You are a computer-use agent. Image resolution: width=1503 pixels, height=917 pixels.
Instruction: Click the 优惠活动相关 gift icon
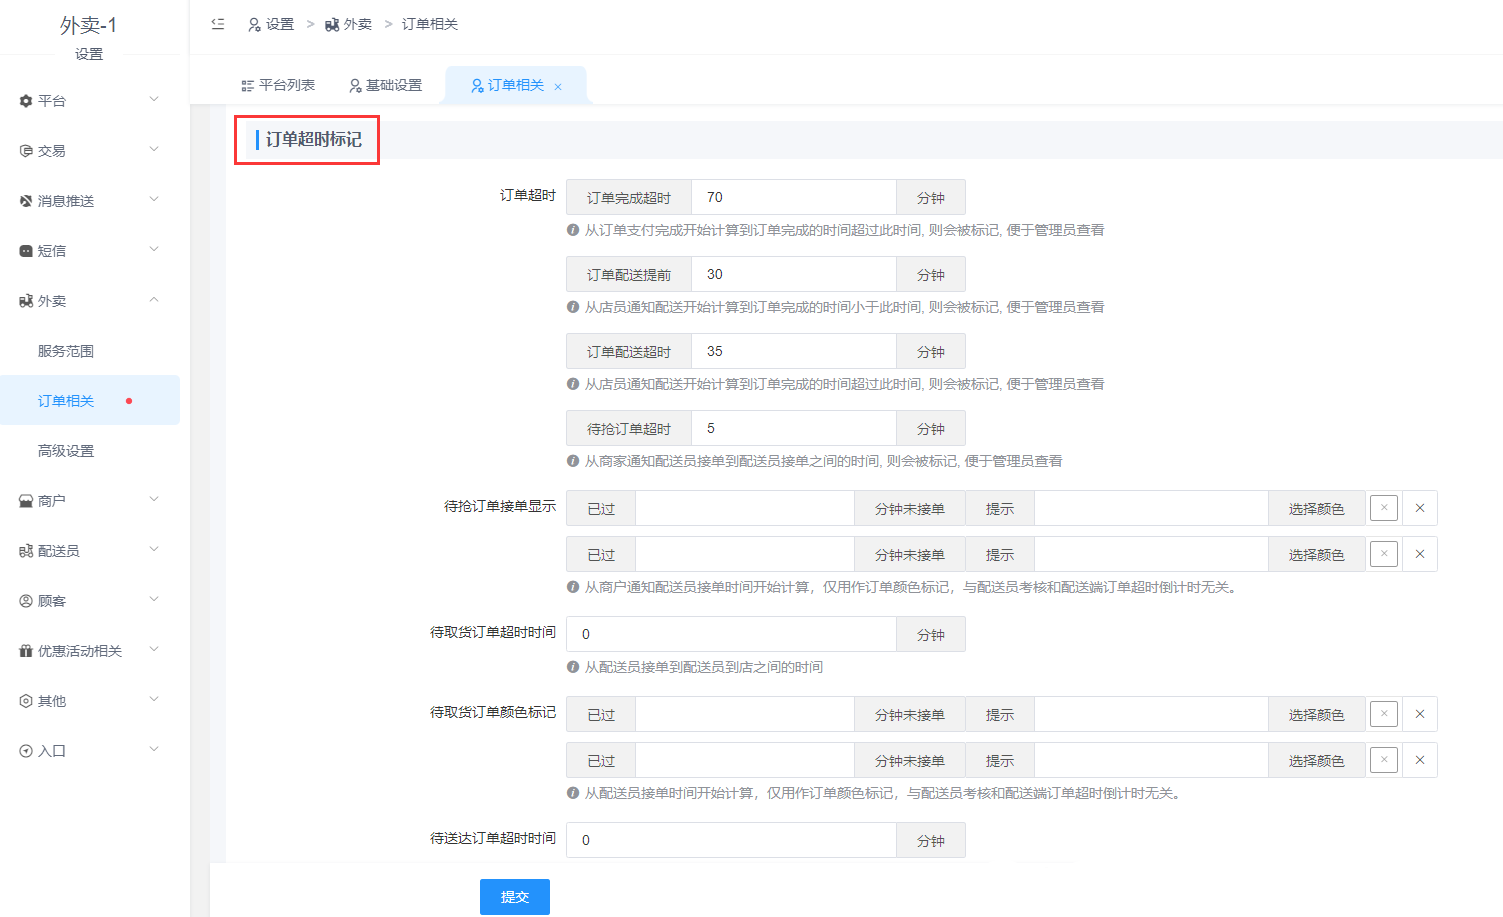pyautogui.click(x=26, y=651)
